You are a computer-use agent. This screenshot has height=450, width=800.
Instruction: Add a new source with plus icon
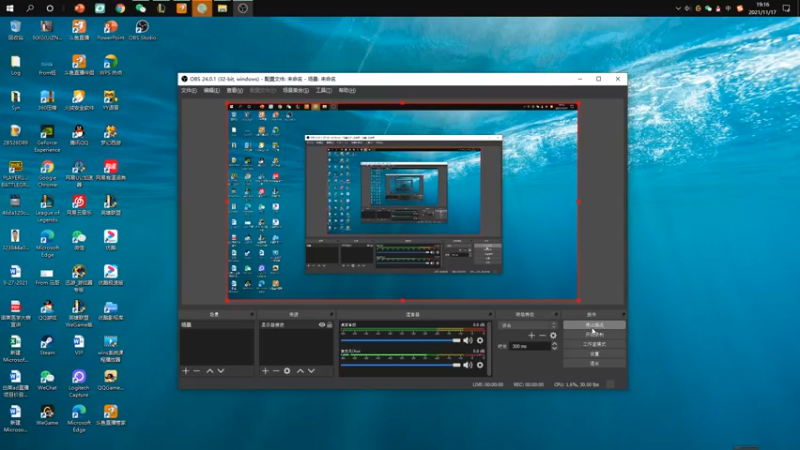point(265,371)
